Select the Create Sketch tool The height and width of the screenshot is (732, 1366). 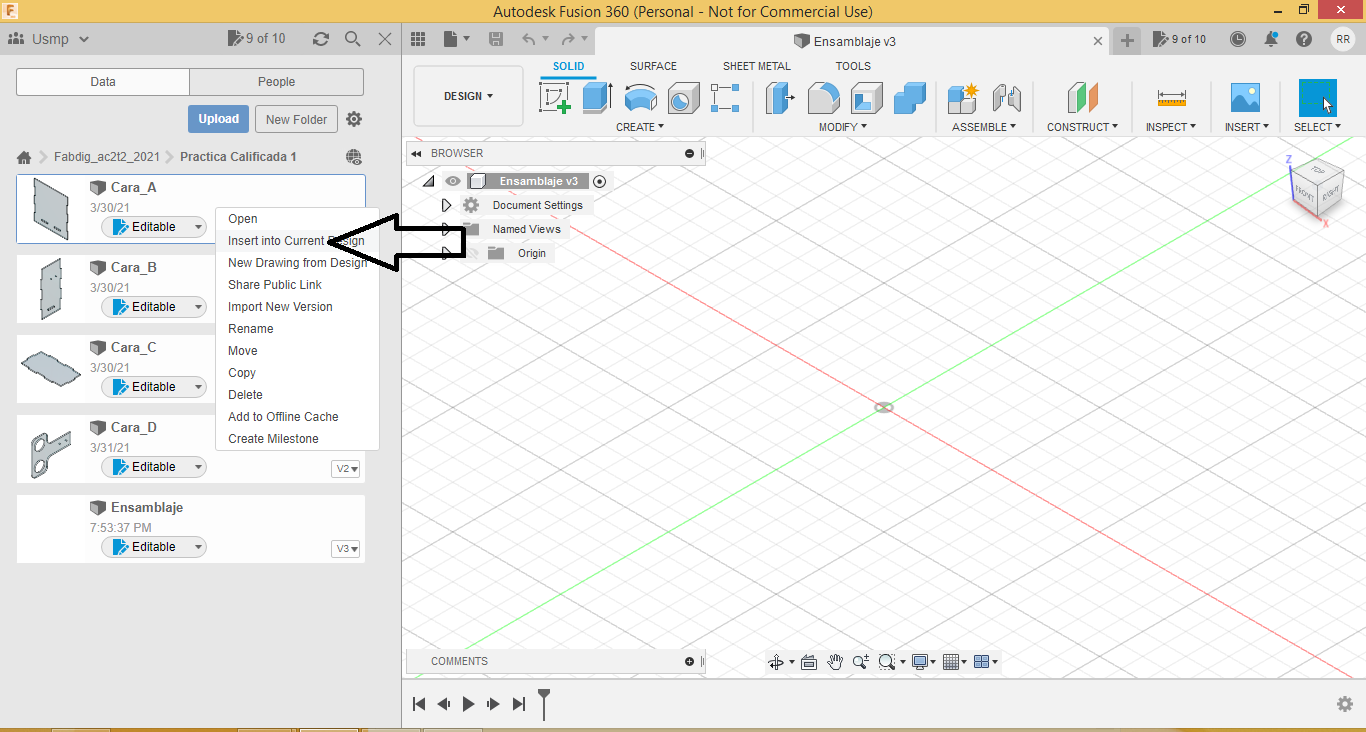555,98
